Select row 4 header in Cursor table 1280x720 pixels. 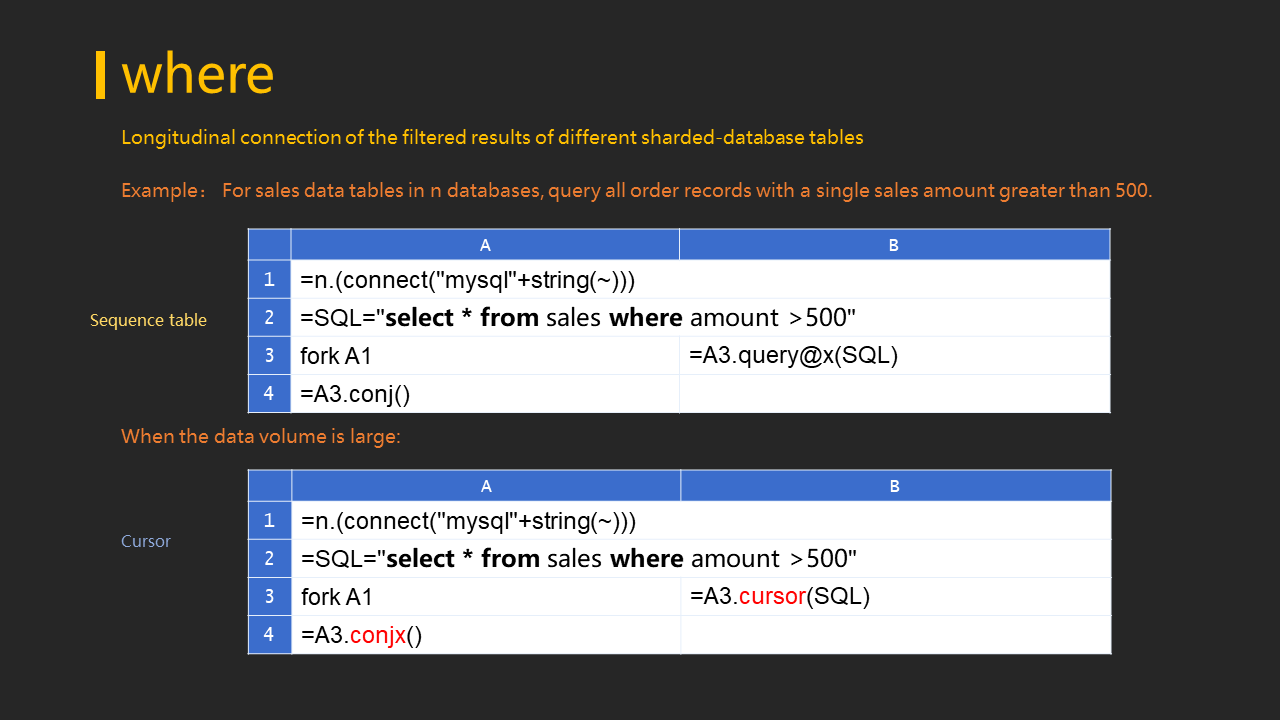pyautogui.click(x=270, y=635)
